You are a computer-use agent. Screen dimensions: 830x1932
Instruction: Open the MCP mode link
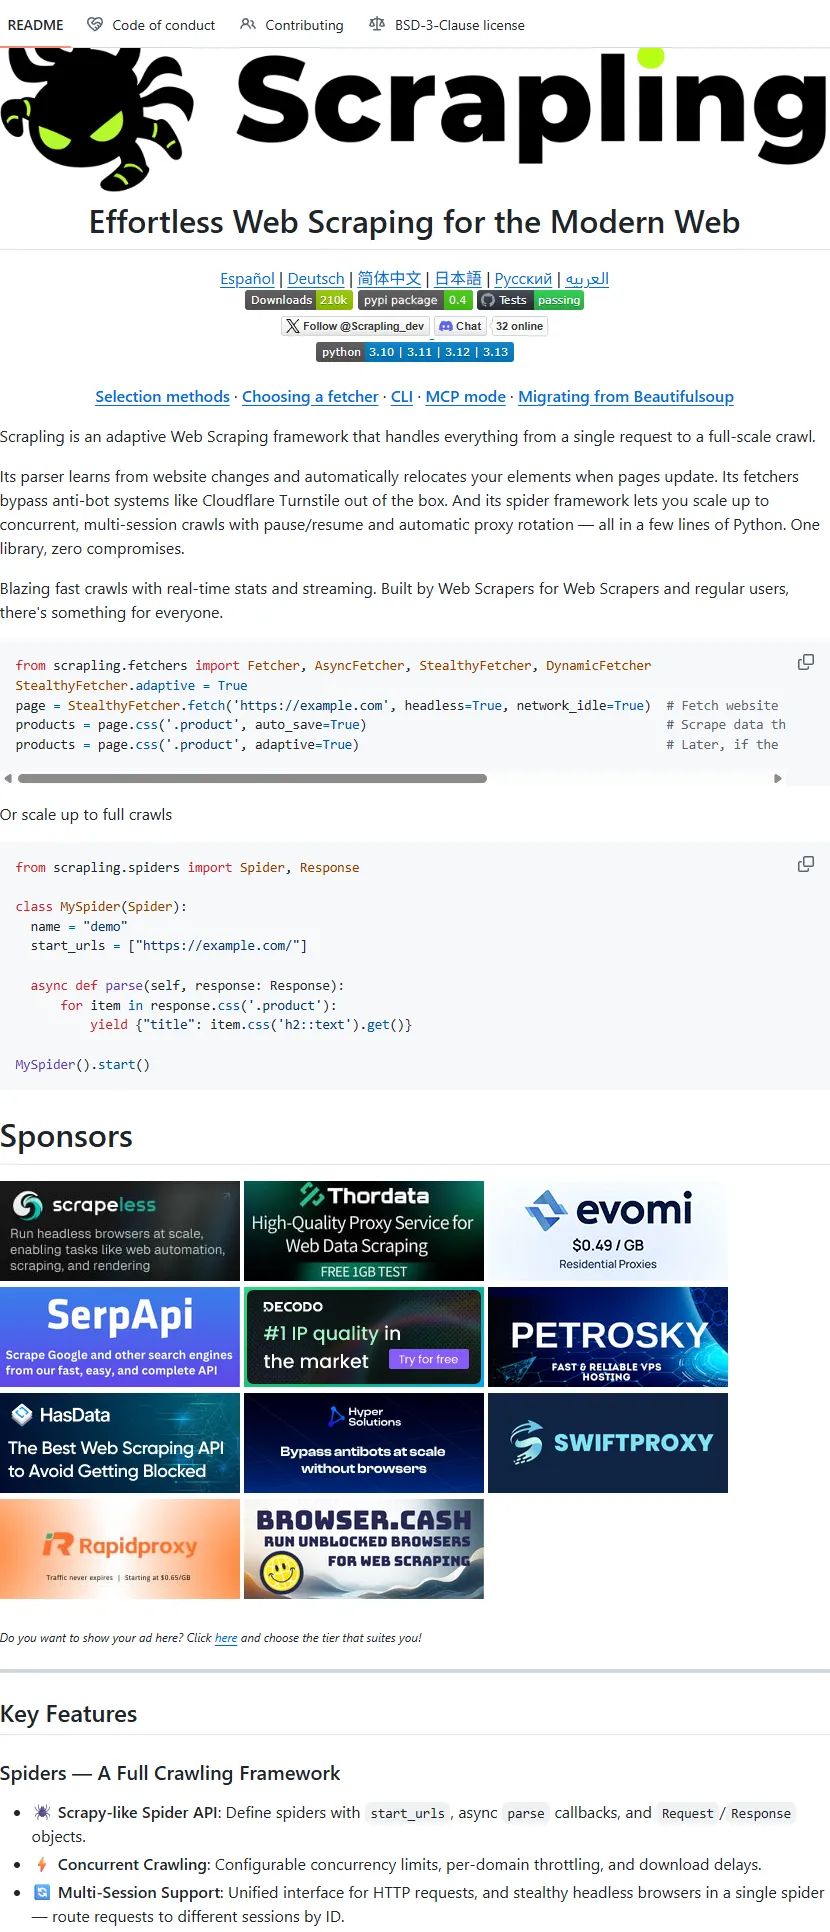click(465, 397)
